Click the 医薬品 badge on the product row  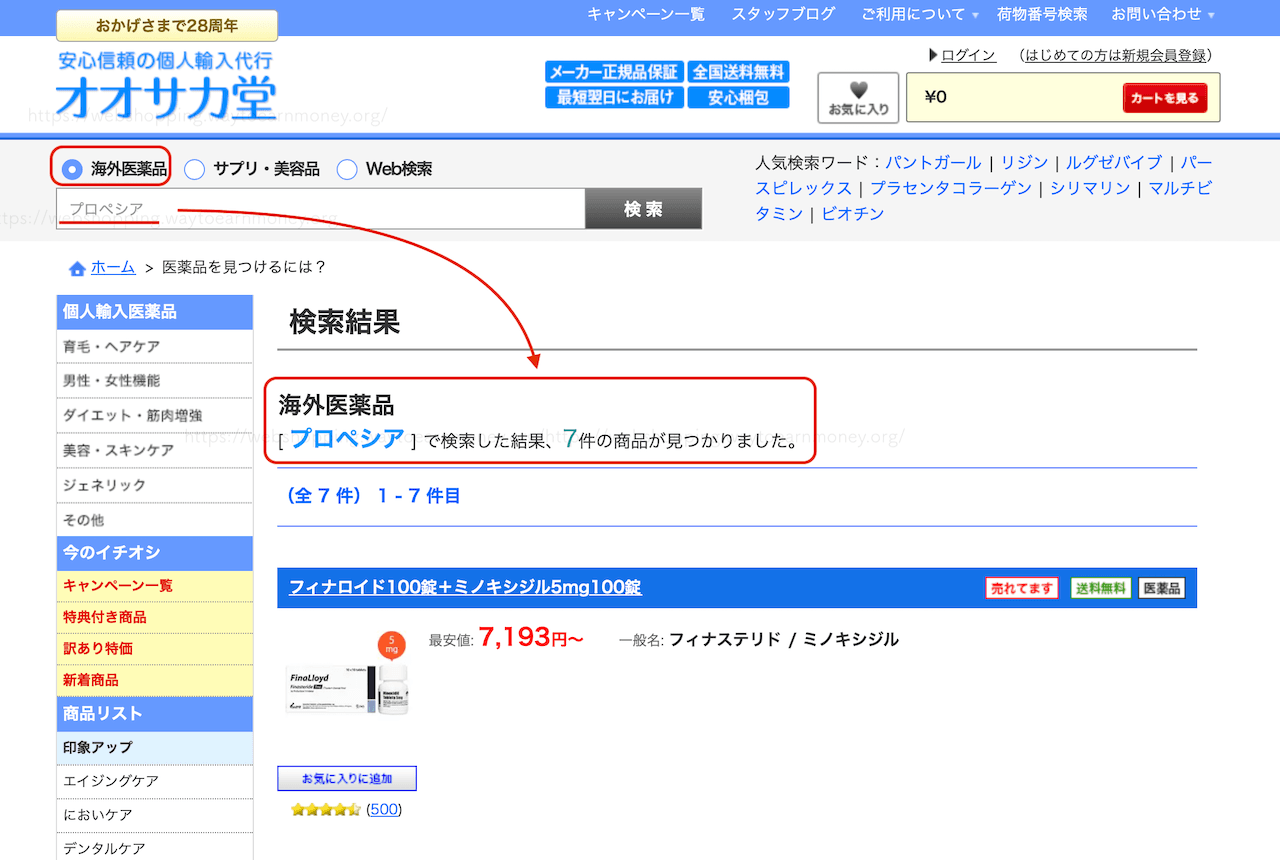[1161, 588]
